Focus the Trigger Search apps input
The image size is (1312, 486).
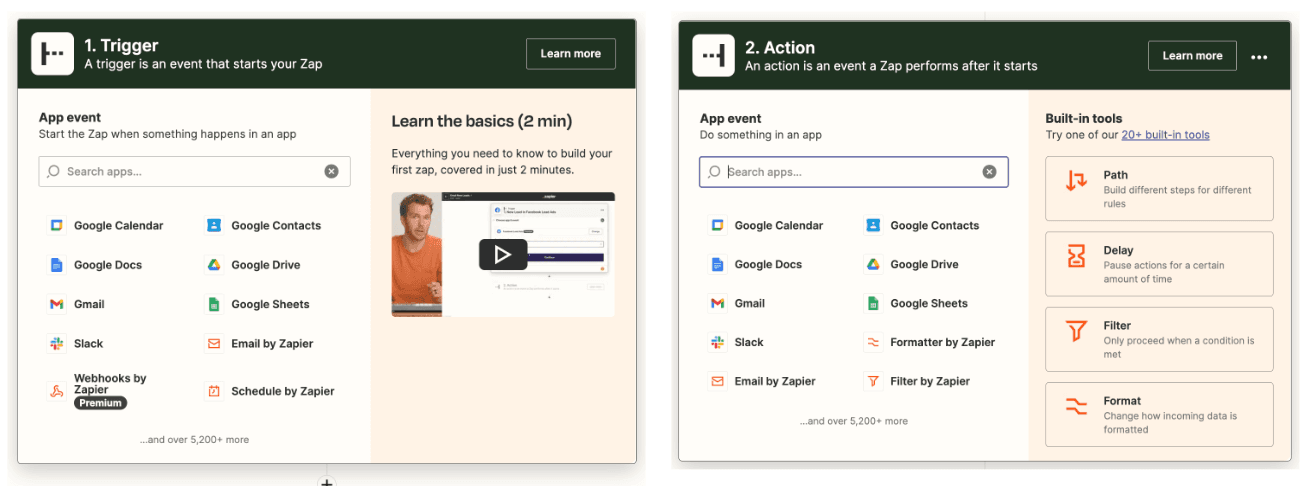(x=194, y=171)
